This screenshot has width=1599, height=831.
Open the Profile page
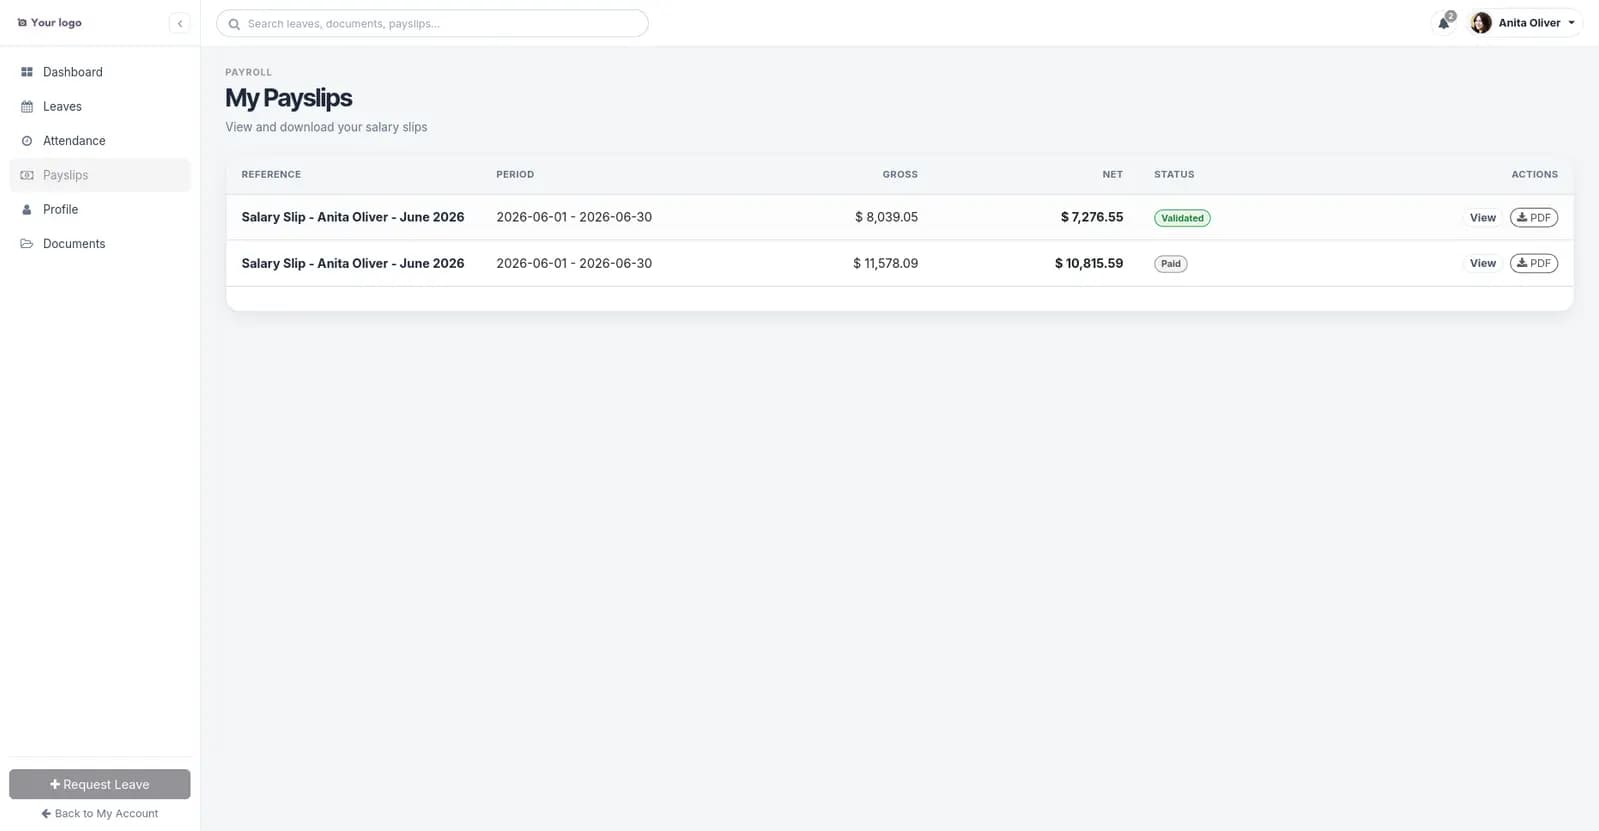click(100, 209)
